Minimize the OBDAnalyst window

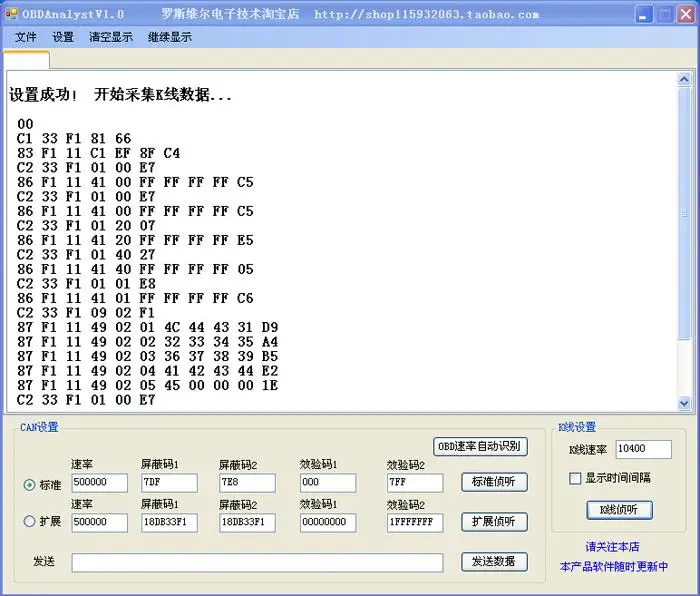[643, 15]
